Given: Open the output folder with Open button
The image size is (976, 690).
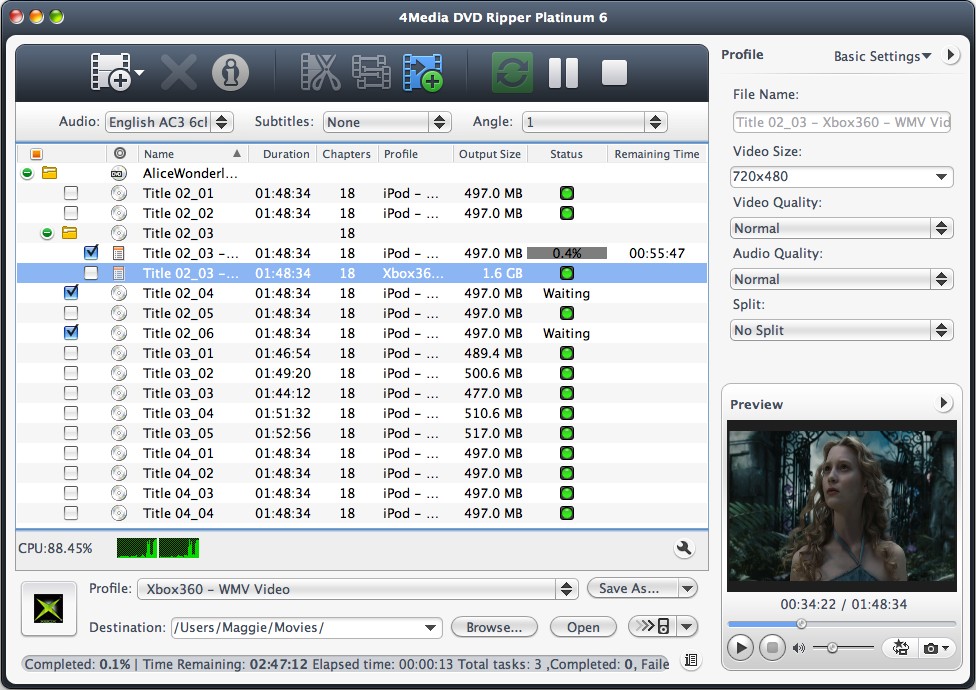Looking at the screenshot, I should pos(583,627).
